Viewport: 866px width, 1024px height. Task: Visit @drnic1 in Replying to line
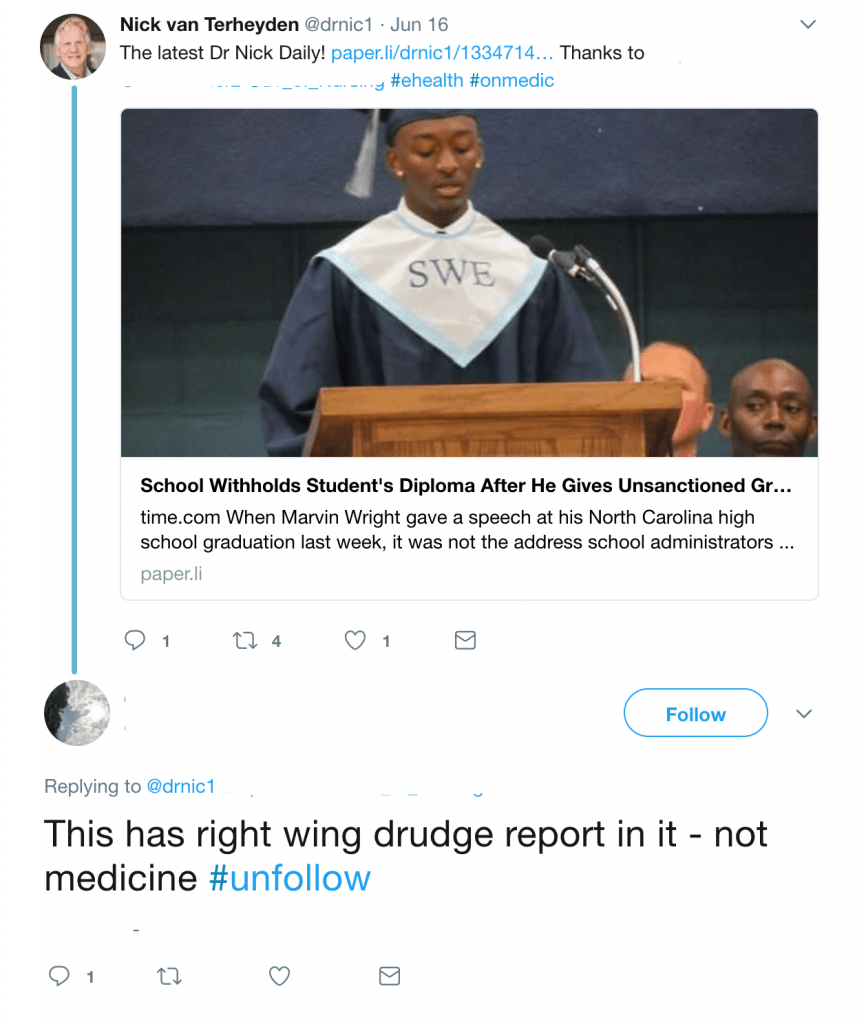[x=181, y=786]
